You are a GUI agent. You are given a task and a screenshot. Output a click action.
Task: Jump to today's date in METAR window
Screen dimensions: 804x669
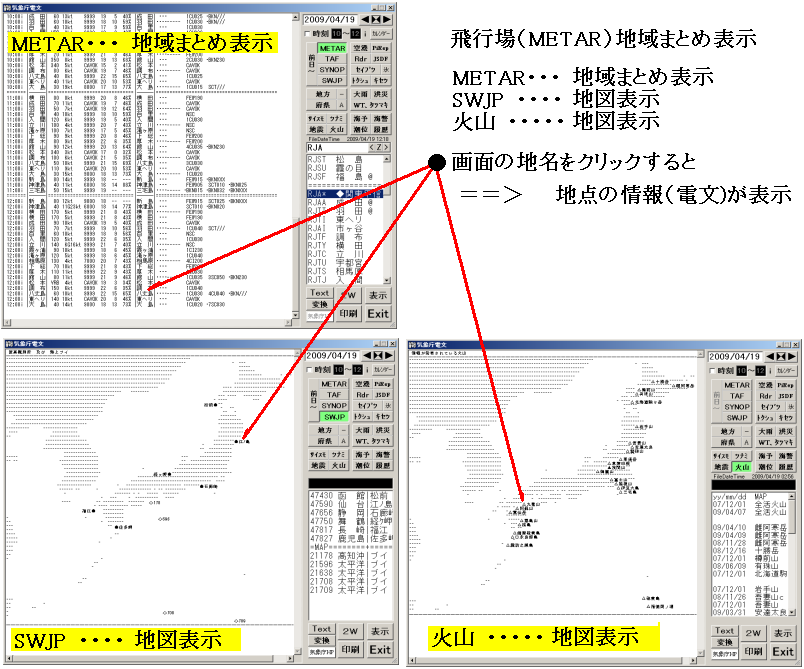click(x=376, y=19)
